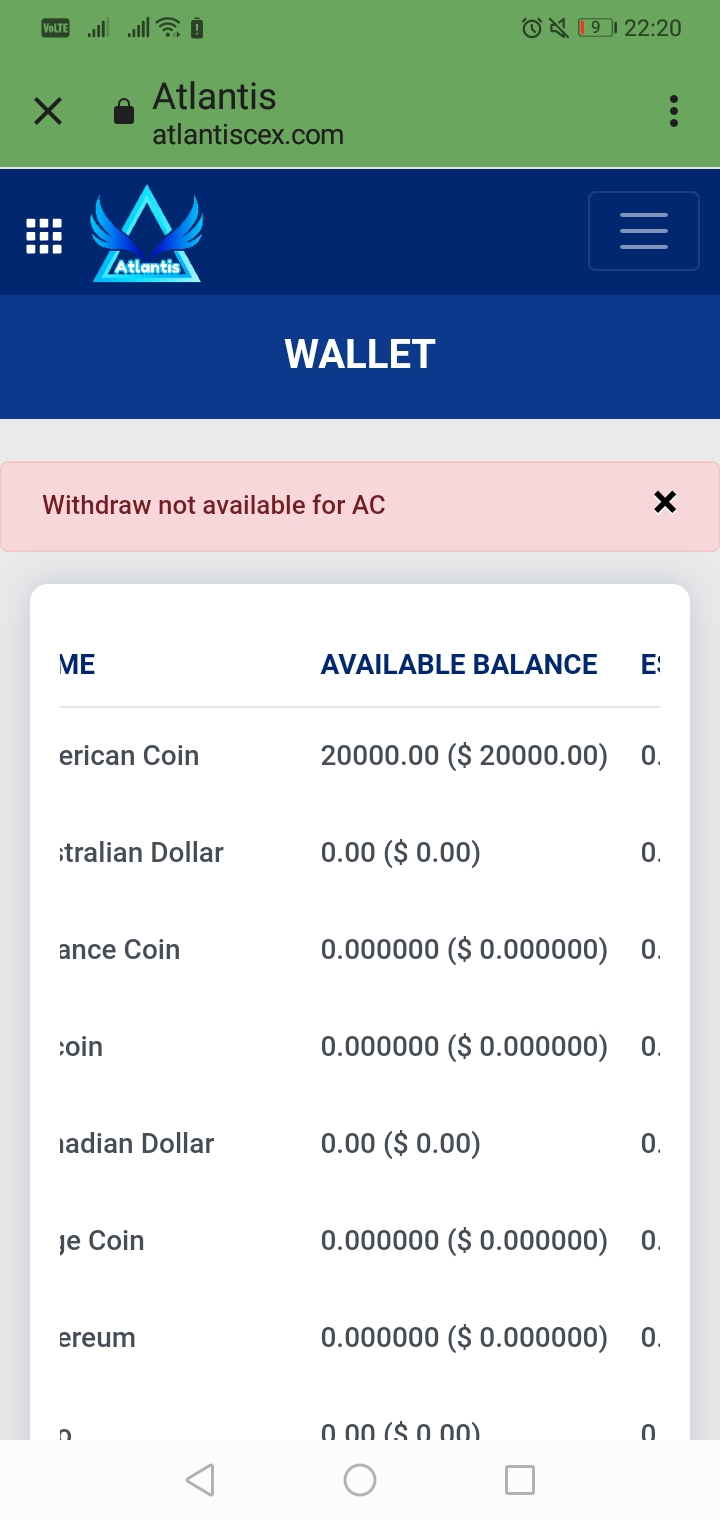
Task: Tap the padlock site security icon
Action: (124, 111)
